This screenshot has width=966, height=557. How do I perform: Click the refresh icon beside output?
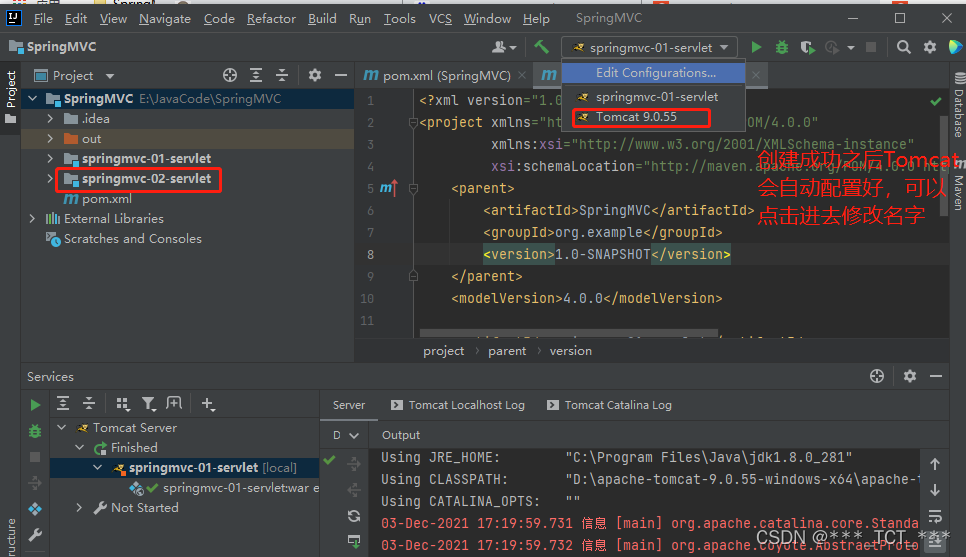[x=354, y=516]
